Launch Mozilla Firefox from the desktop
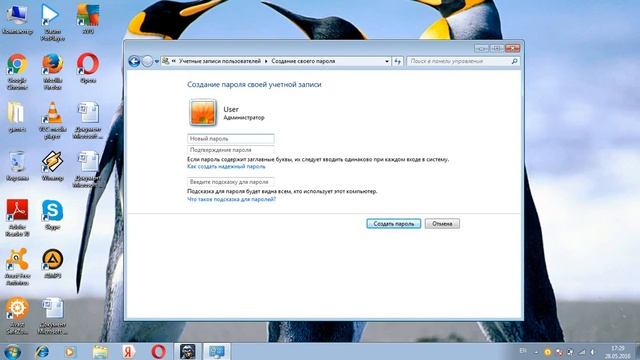 (x=53, y=71)
